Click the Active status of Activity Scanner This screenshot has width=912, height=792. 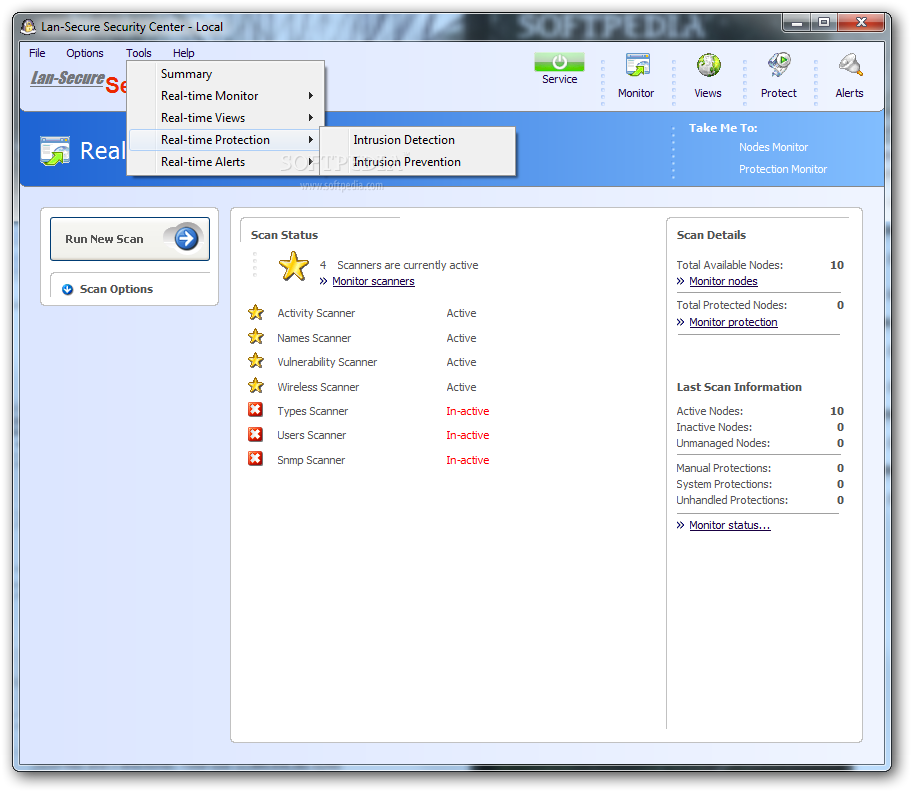(x=461, y=313)
